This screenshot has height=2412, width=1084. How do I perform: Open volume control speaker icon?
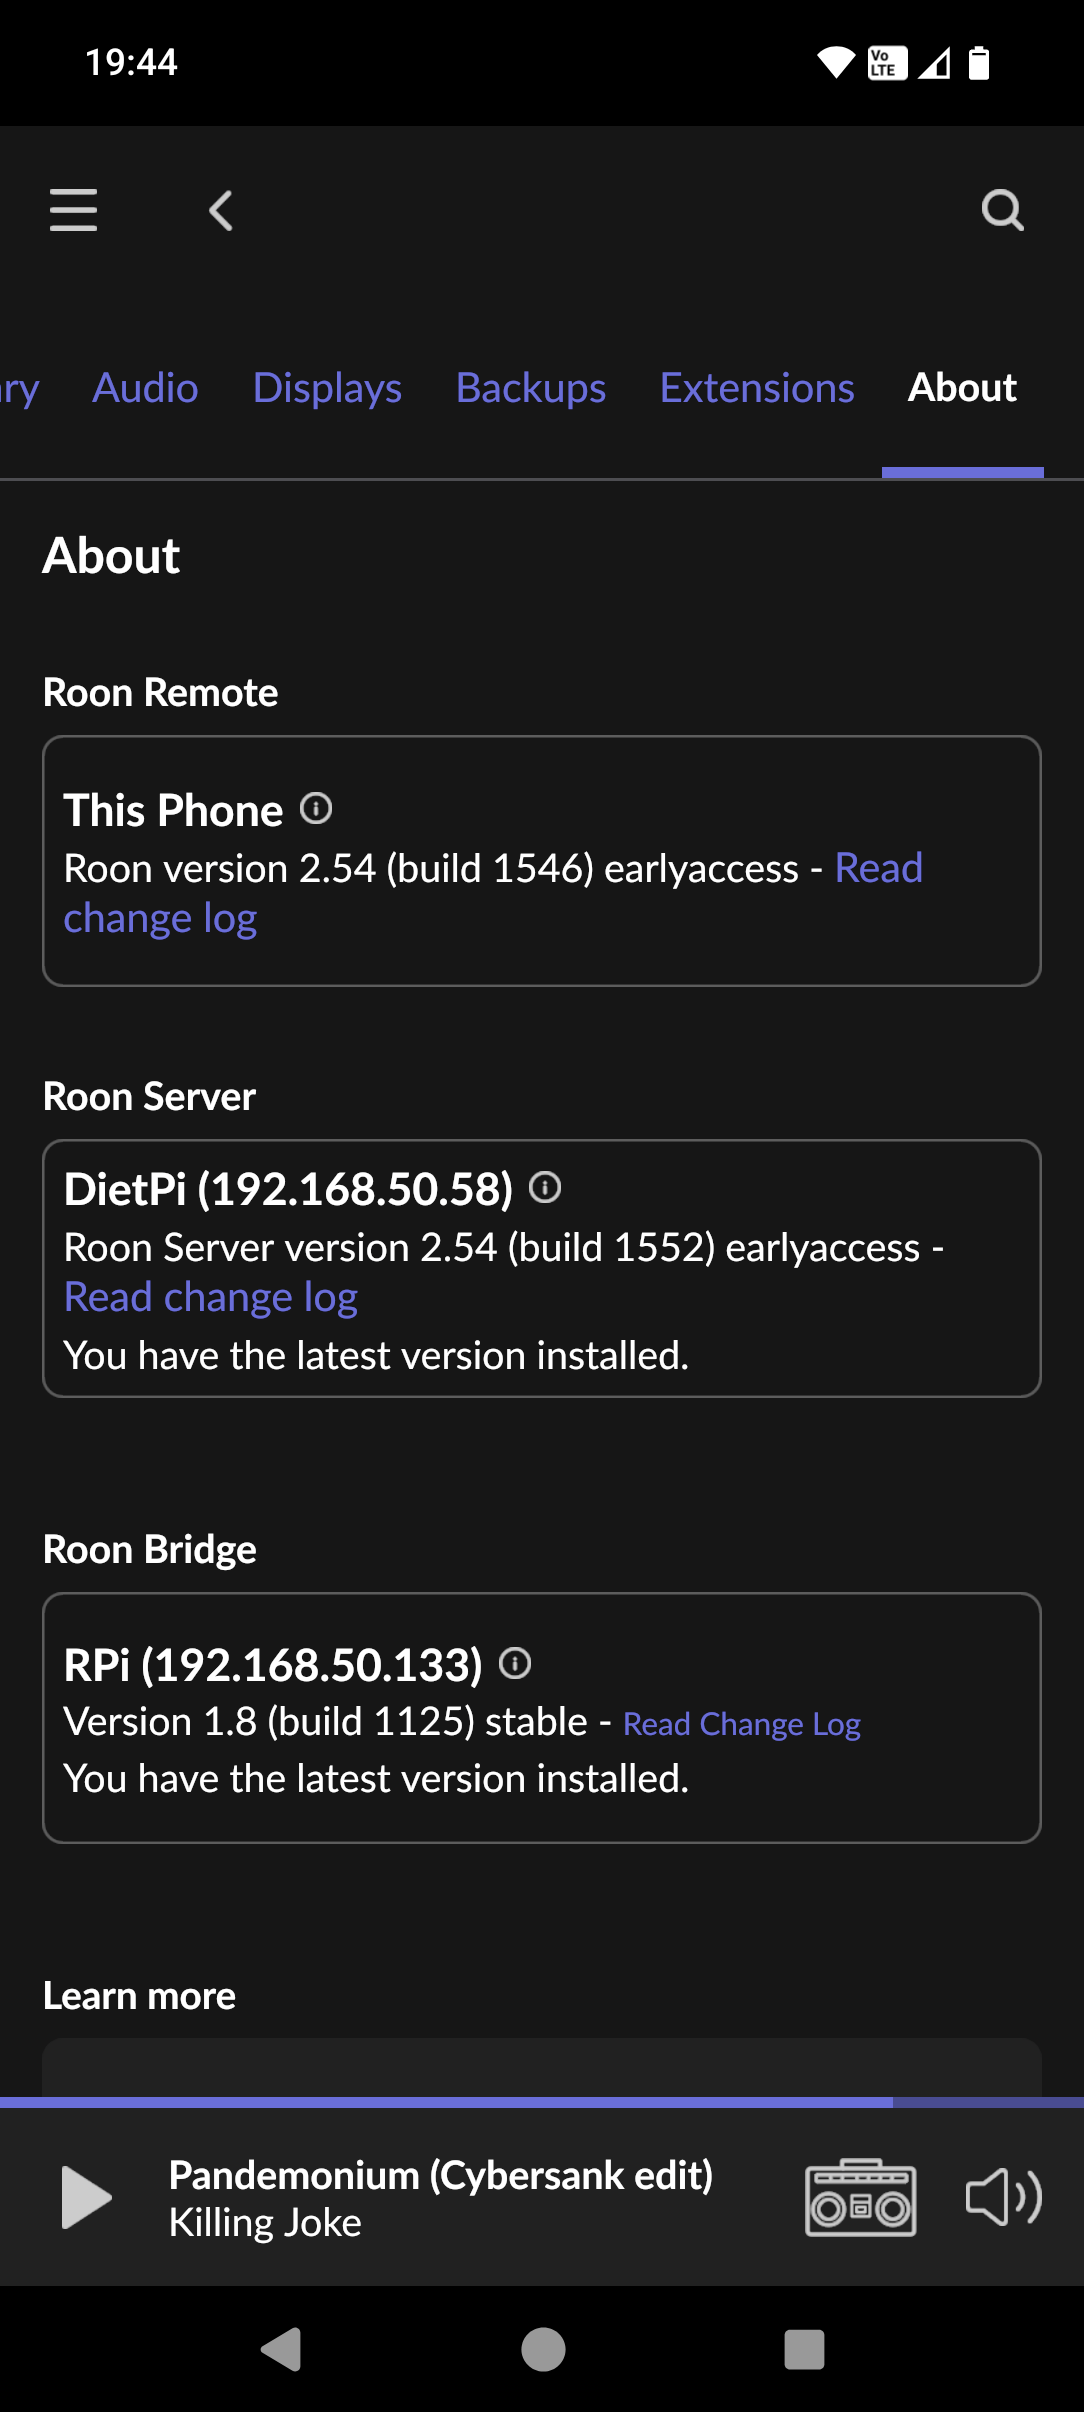(1003, 2198)
